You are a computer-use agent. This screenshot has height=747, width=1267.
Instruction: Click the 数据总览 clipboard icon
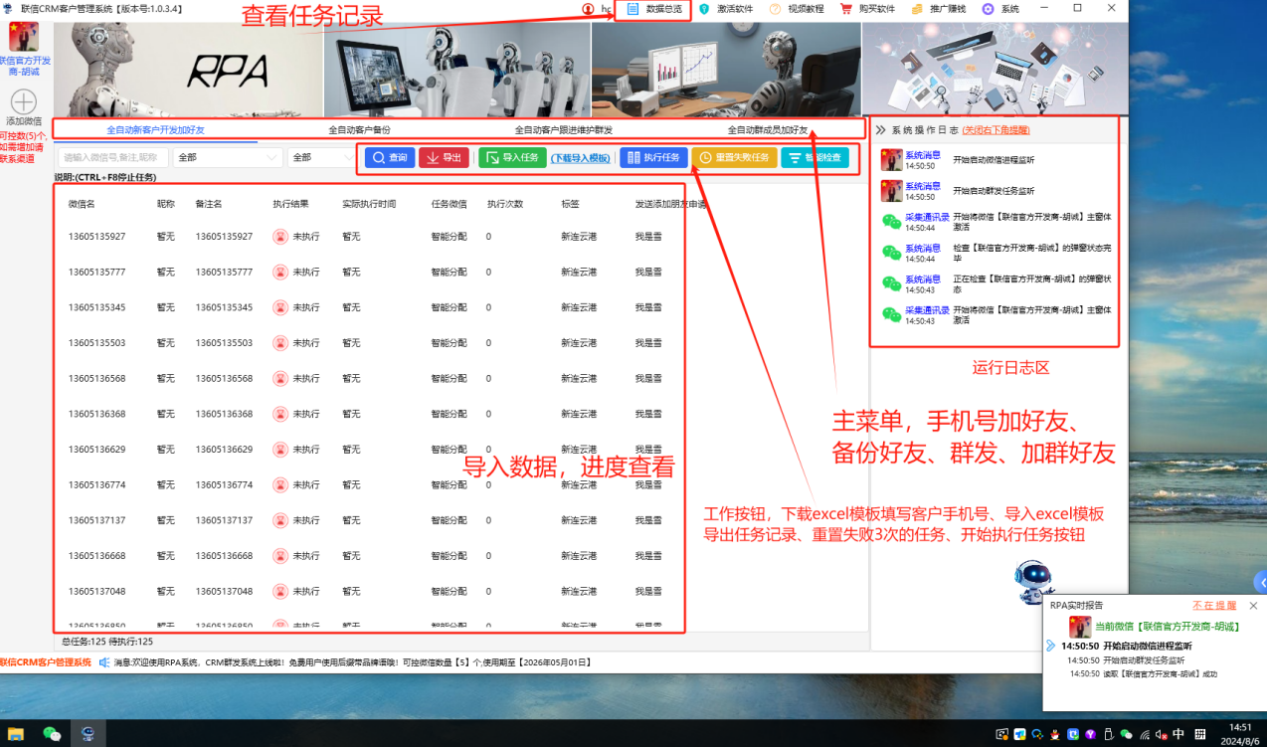point(633,8)
